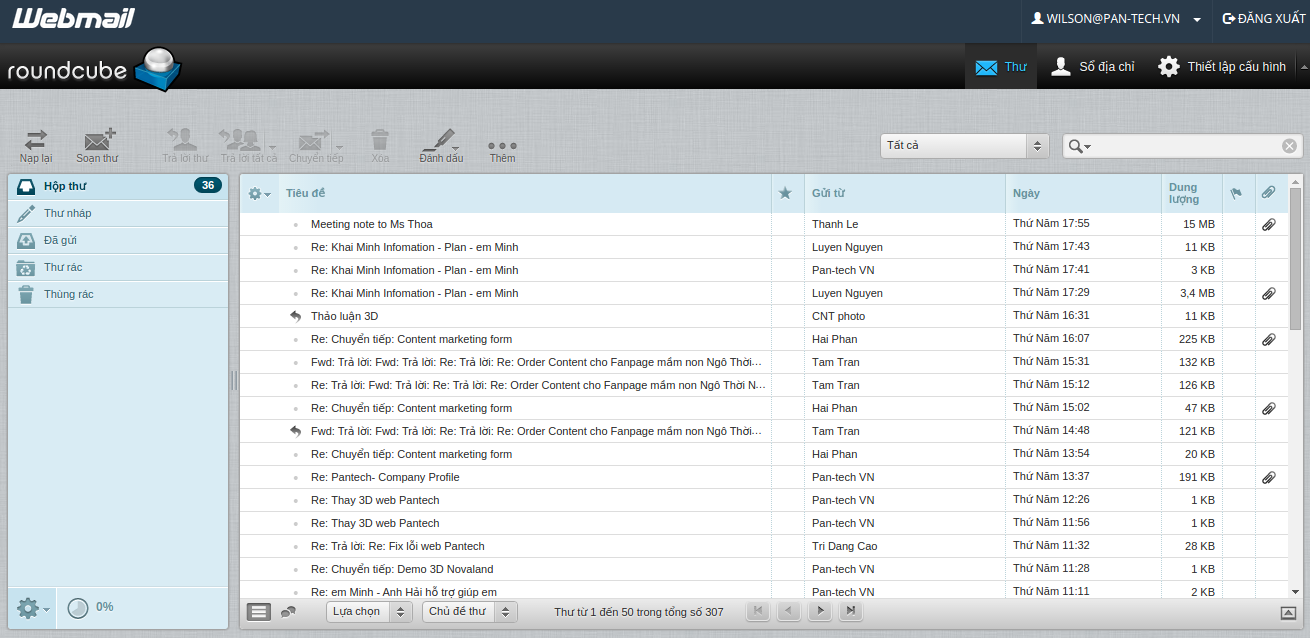Toggle the preview pane icon at bottom right

pos(1288,612)
